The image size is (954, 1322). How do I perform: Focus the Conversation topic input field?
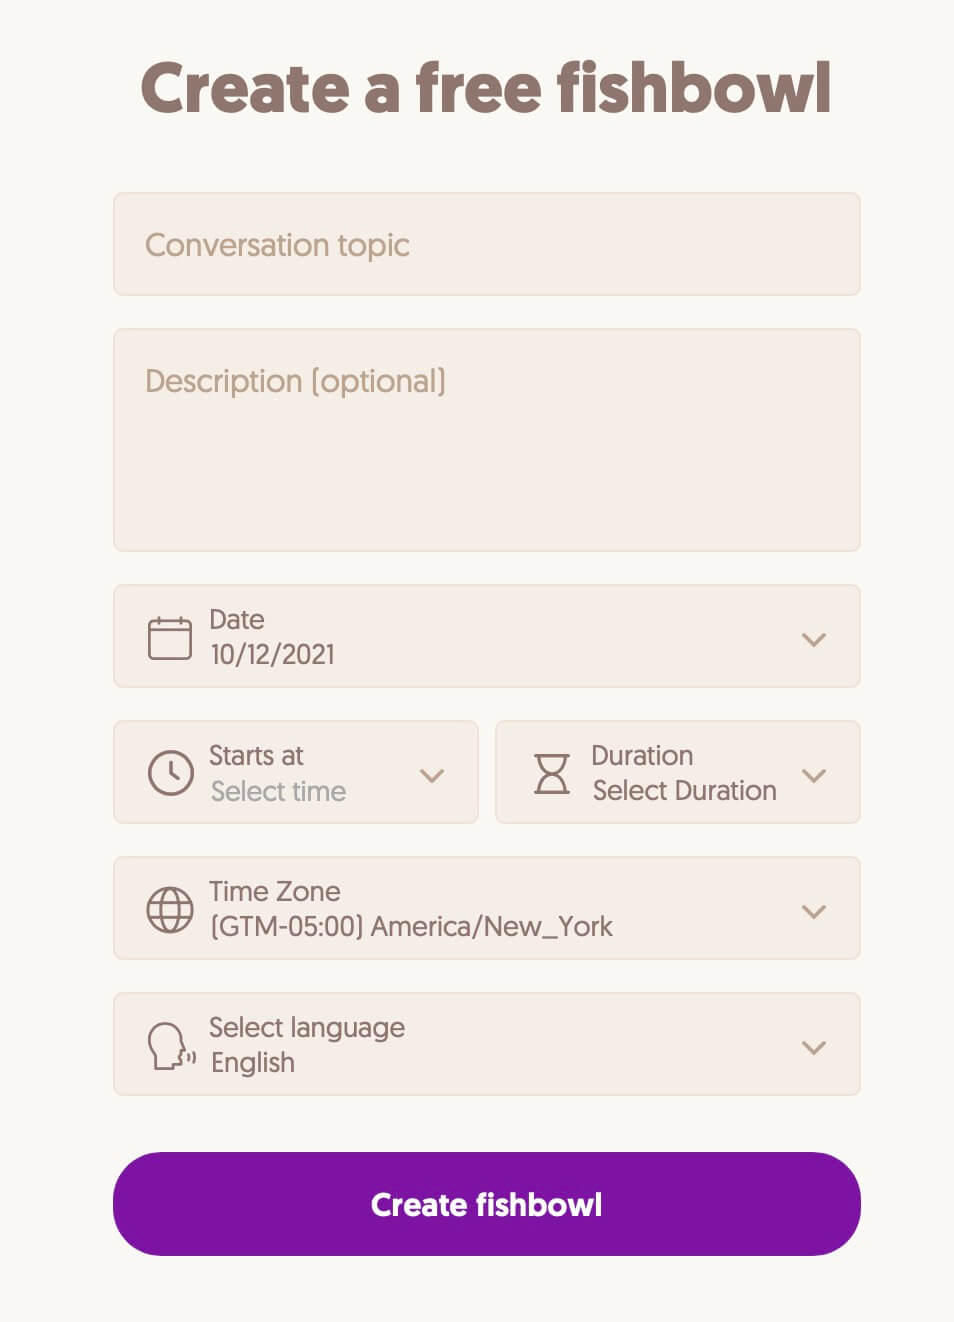point(487,244)
